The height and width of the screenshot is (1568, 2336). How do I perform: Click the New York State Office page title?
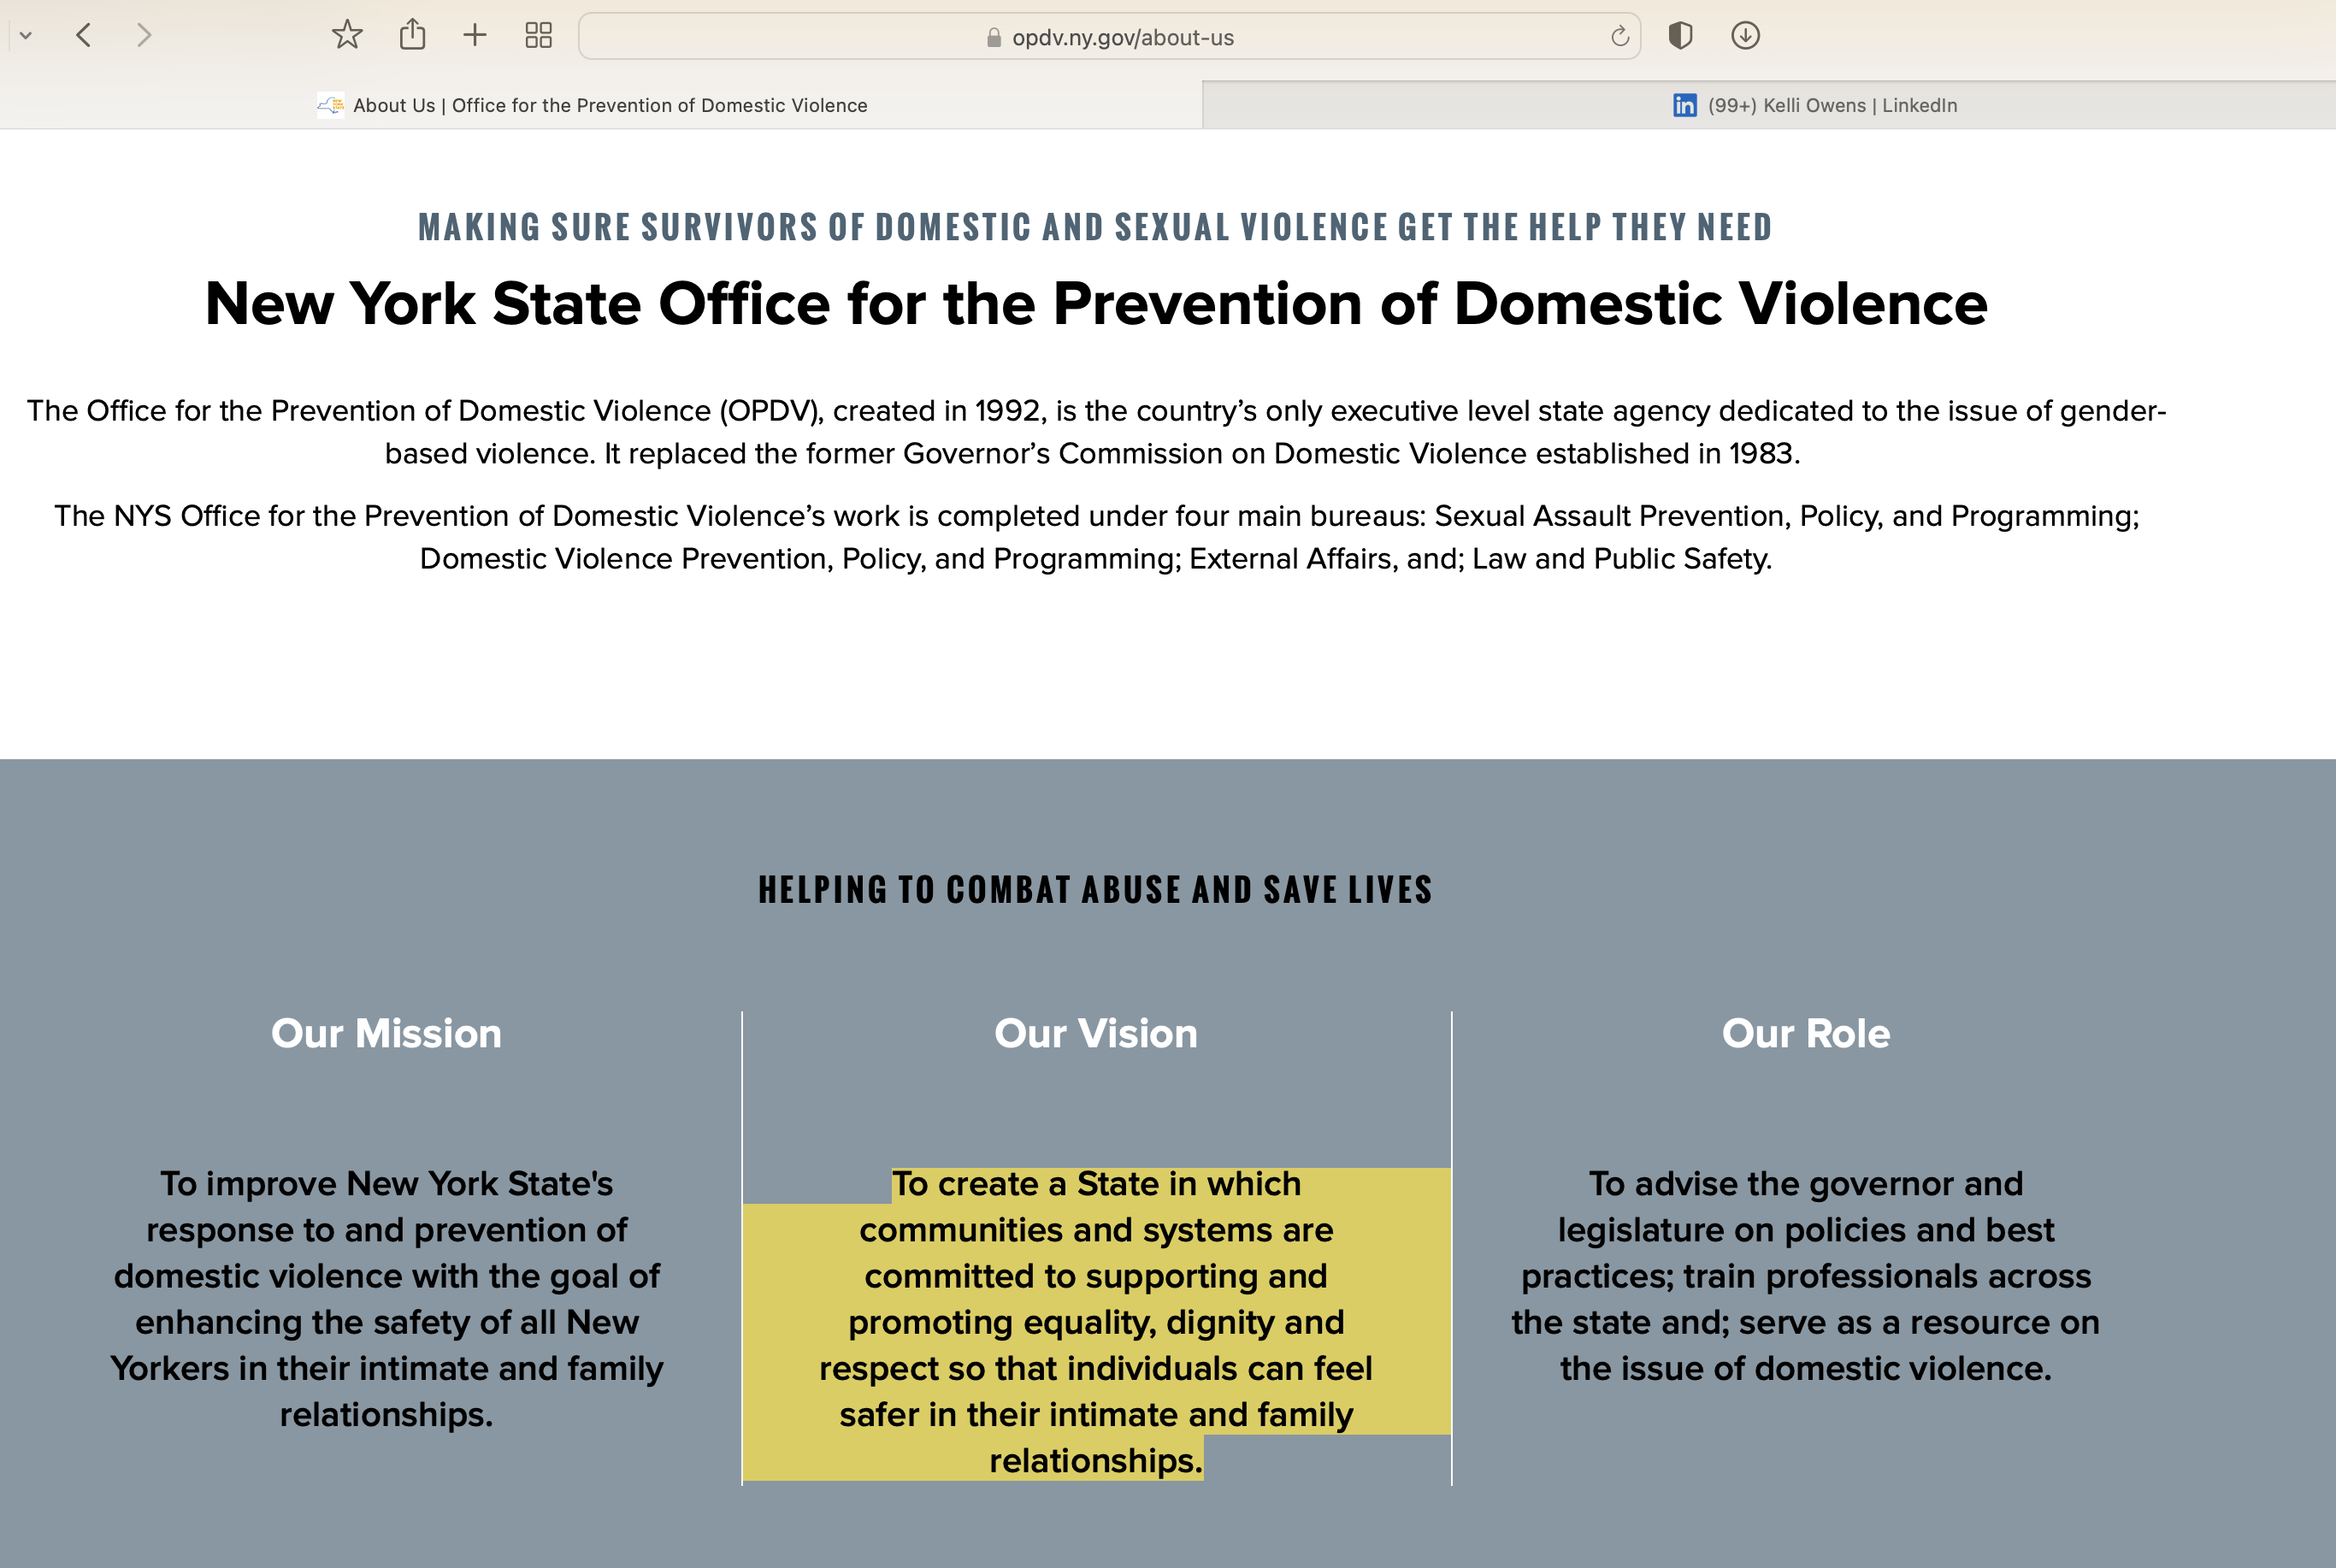pos(1095,304)
